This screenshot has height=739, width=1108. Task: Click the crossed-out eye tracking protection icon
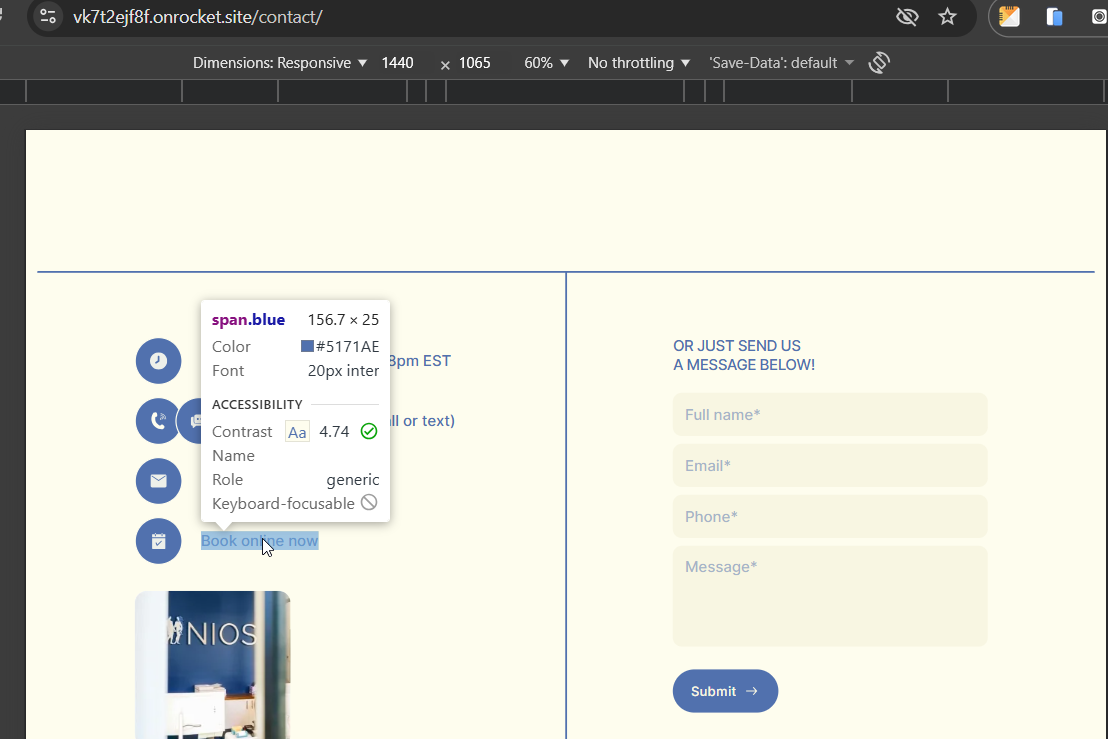click(907, 16)
